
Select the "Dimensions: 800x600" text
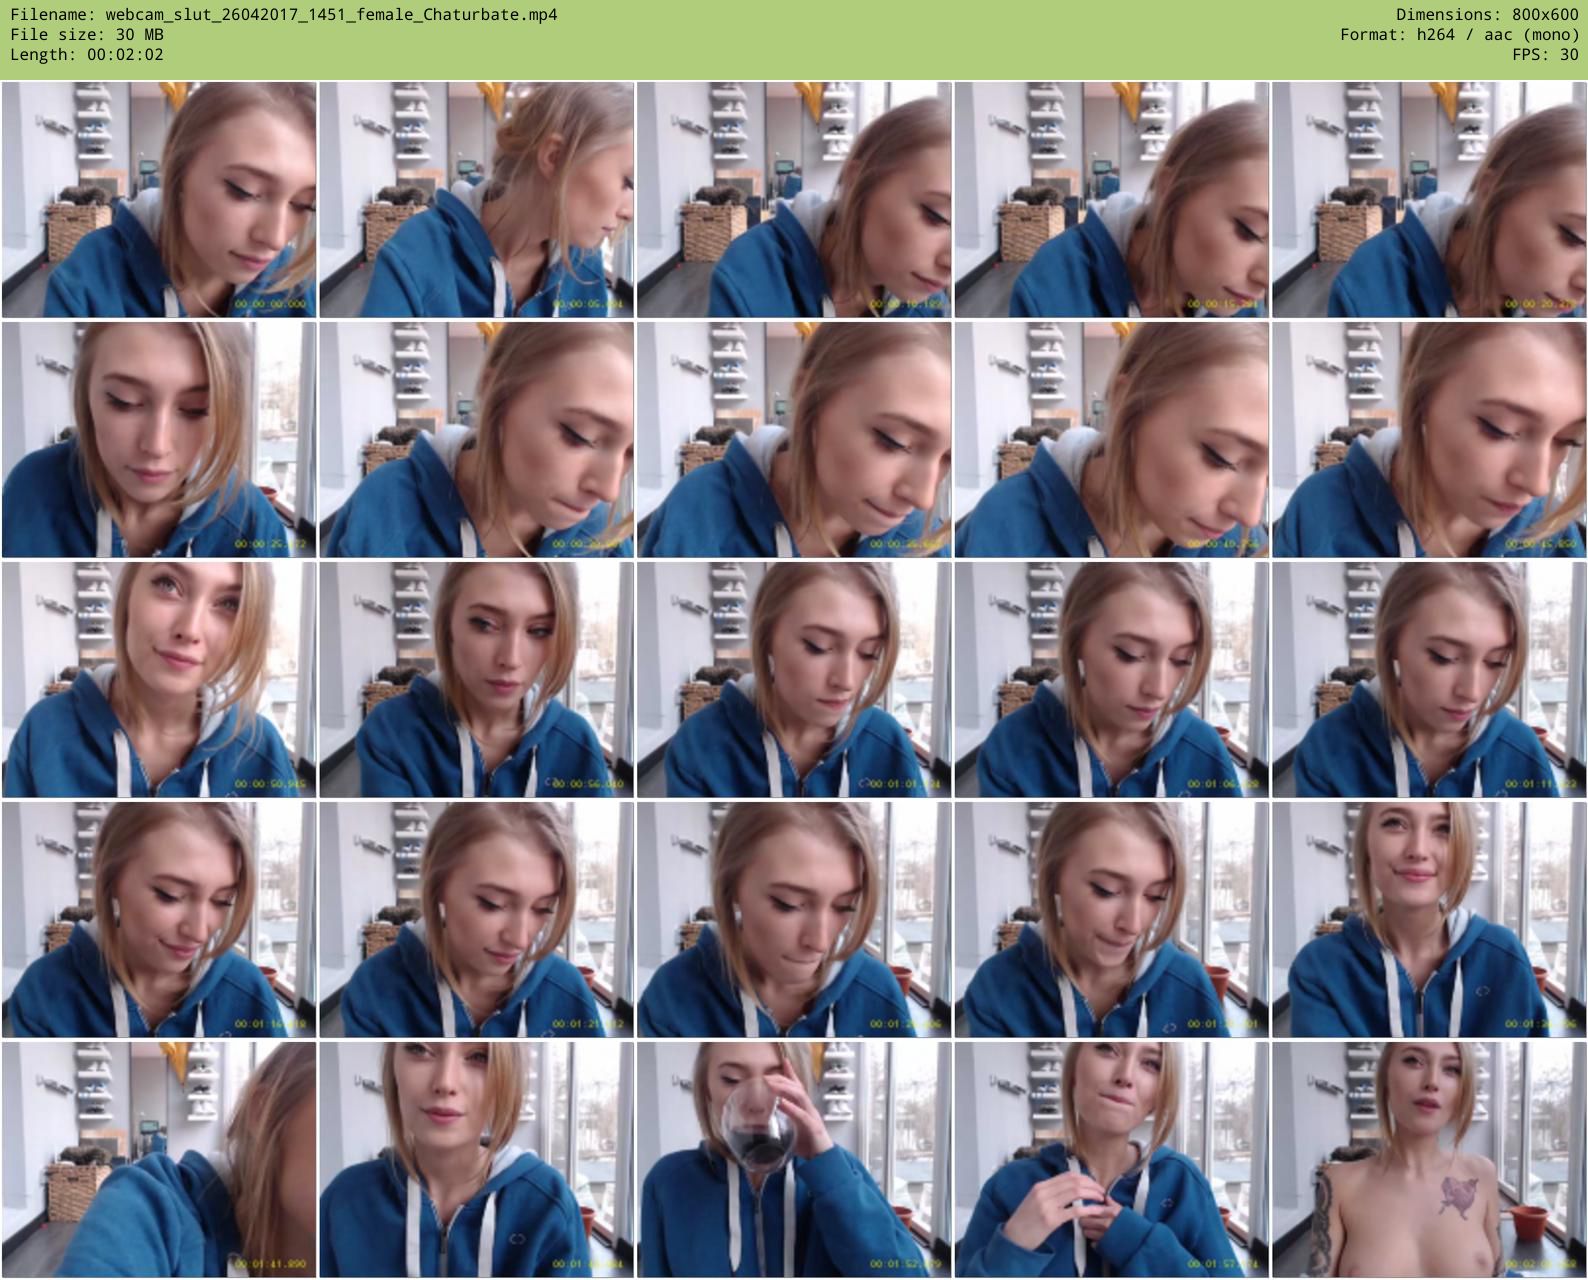(1487, 14)
